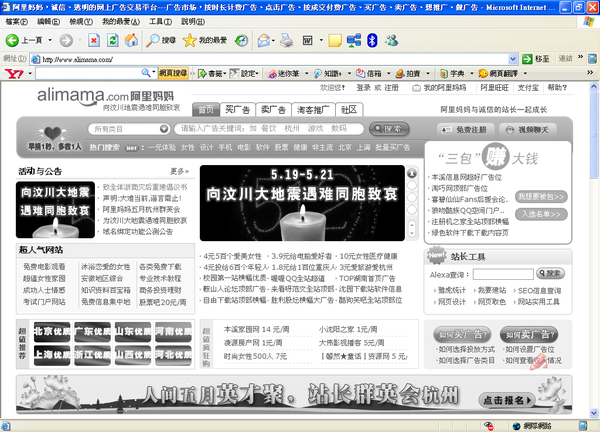
Task: Click the 免费注册 button
Action: tap(466, 130)
